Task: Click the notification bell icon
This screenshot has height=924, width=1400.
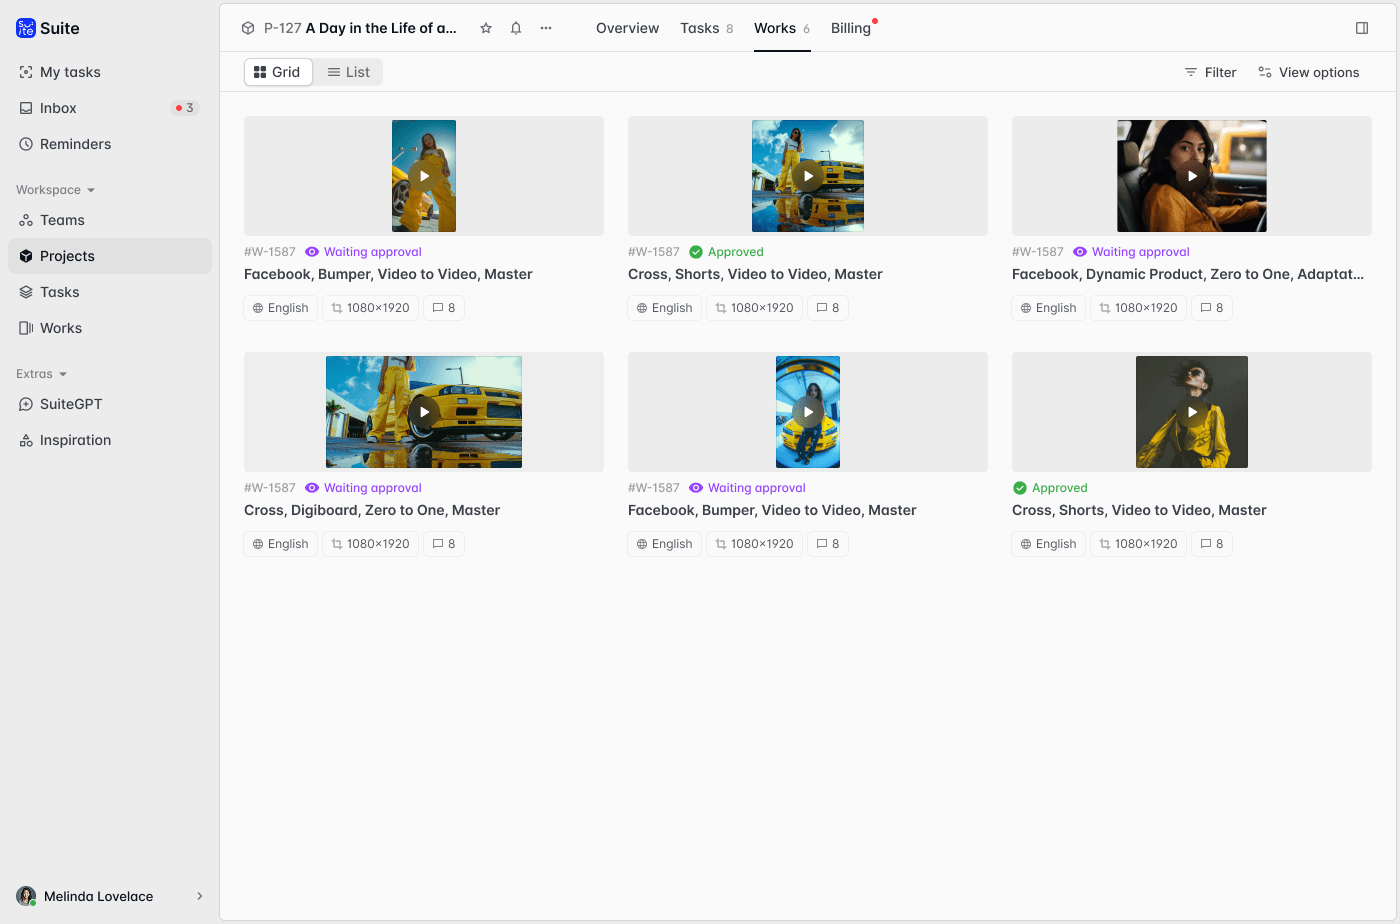Action: [516, 28]
